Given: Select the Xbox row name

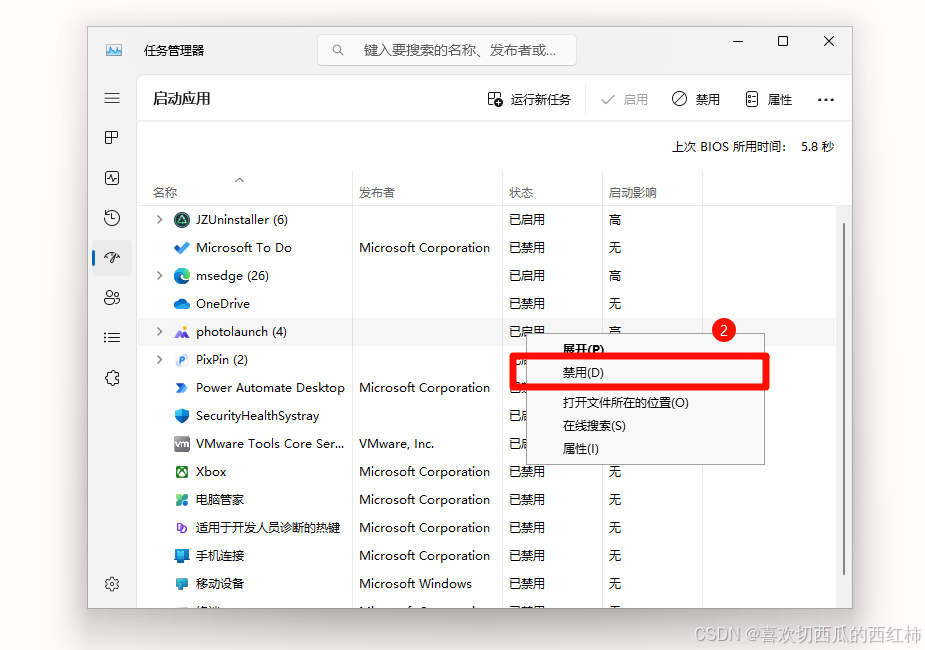Looking at the screenshot, I should coord(211,472).
